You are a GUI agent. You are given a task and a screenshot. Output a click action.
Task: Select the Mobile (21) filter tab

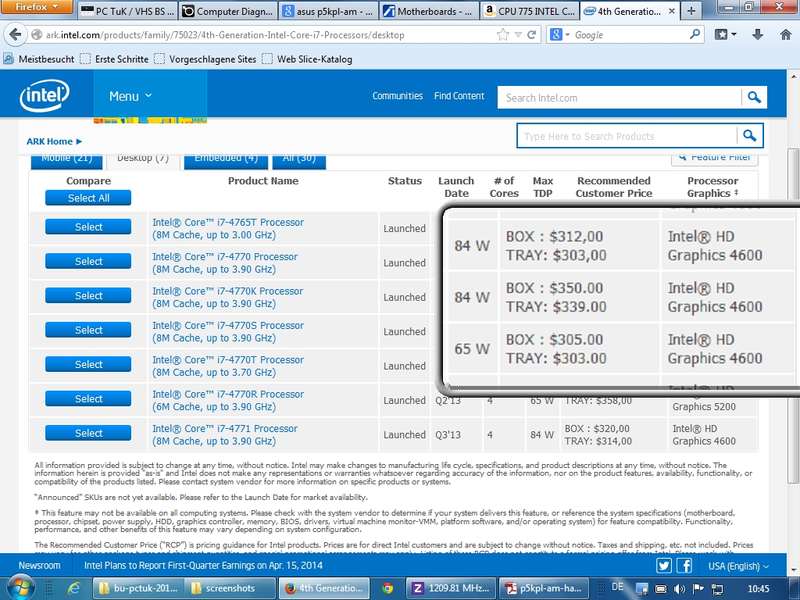(x=67, y=160)
